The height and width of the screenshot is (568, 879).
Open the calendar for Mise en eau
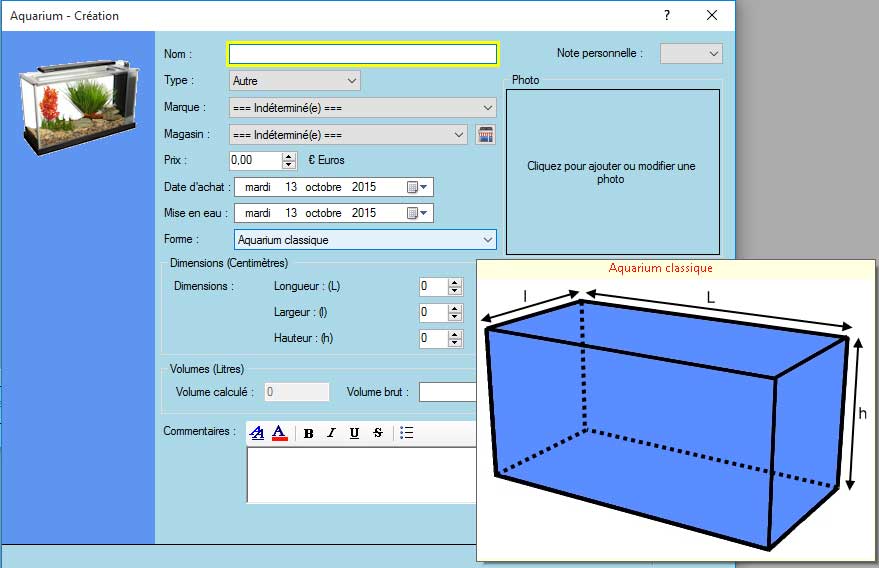pos(417,213)
